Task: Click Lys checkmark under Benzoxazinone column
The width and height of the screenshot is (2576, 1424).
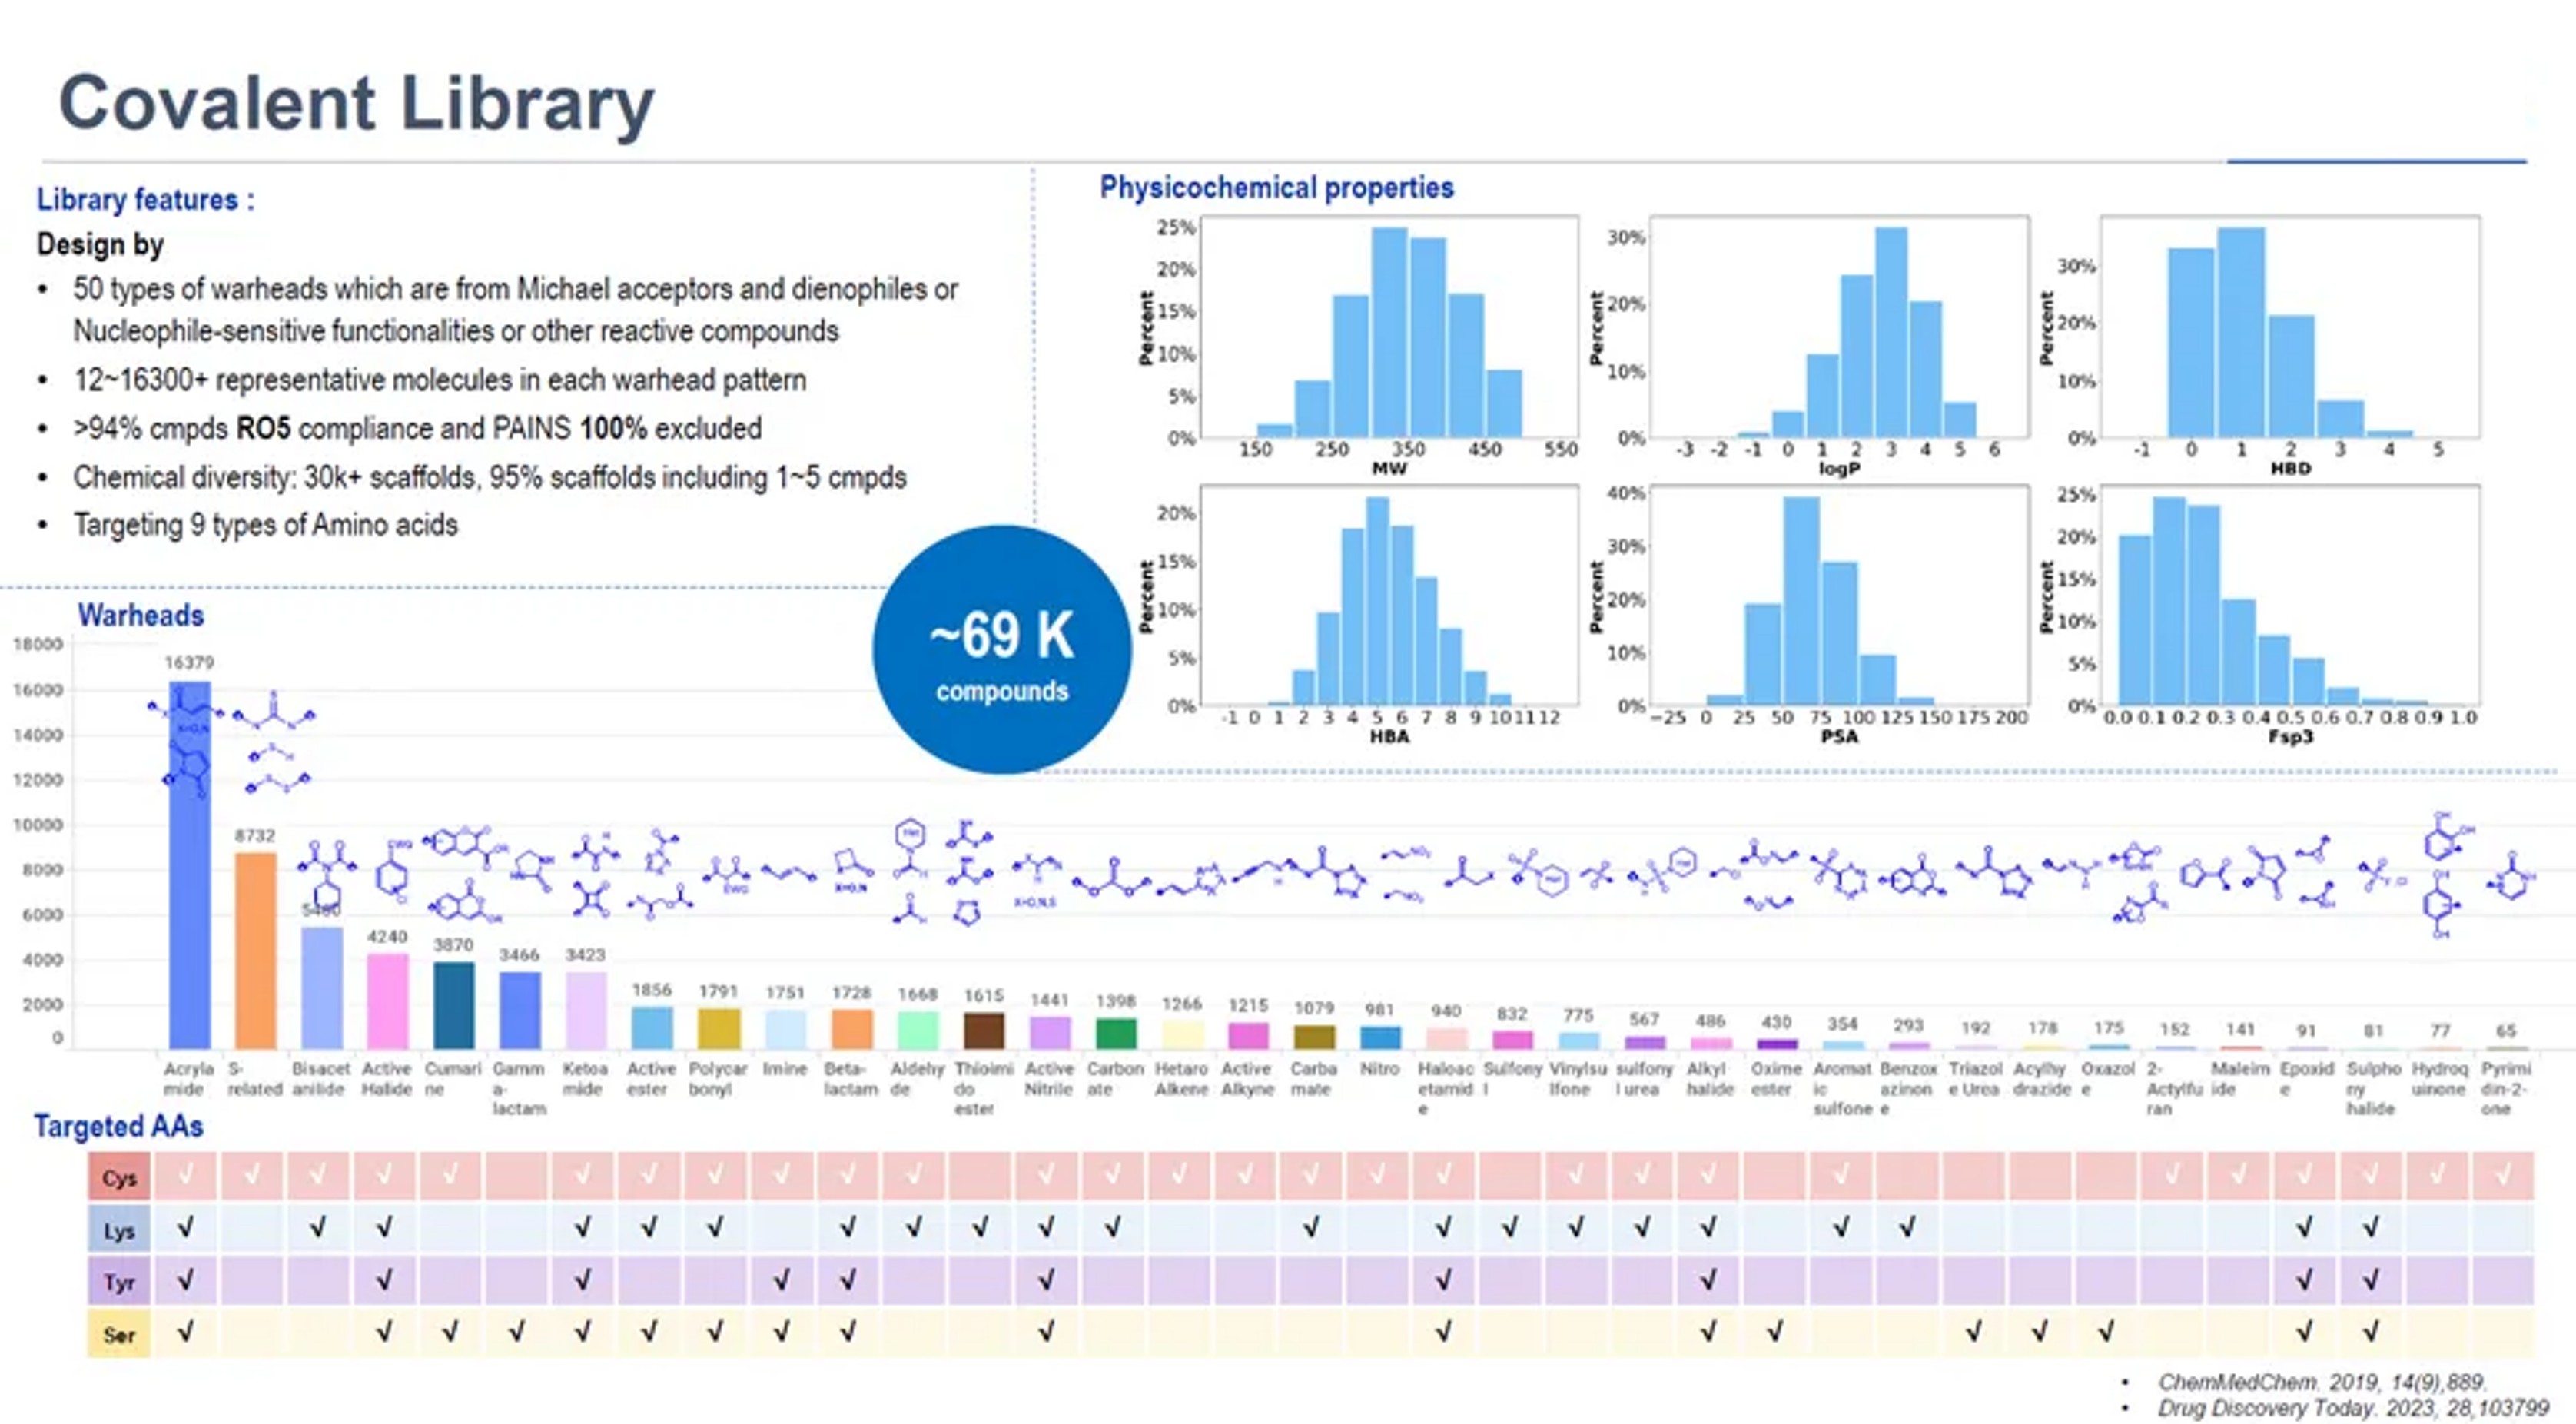Action: pyautogui.click(x=1907, y=1227)
